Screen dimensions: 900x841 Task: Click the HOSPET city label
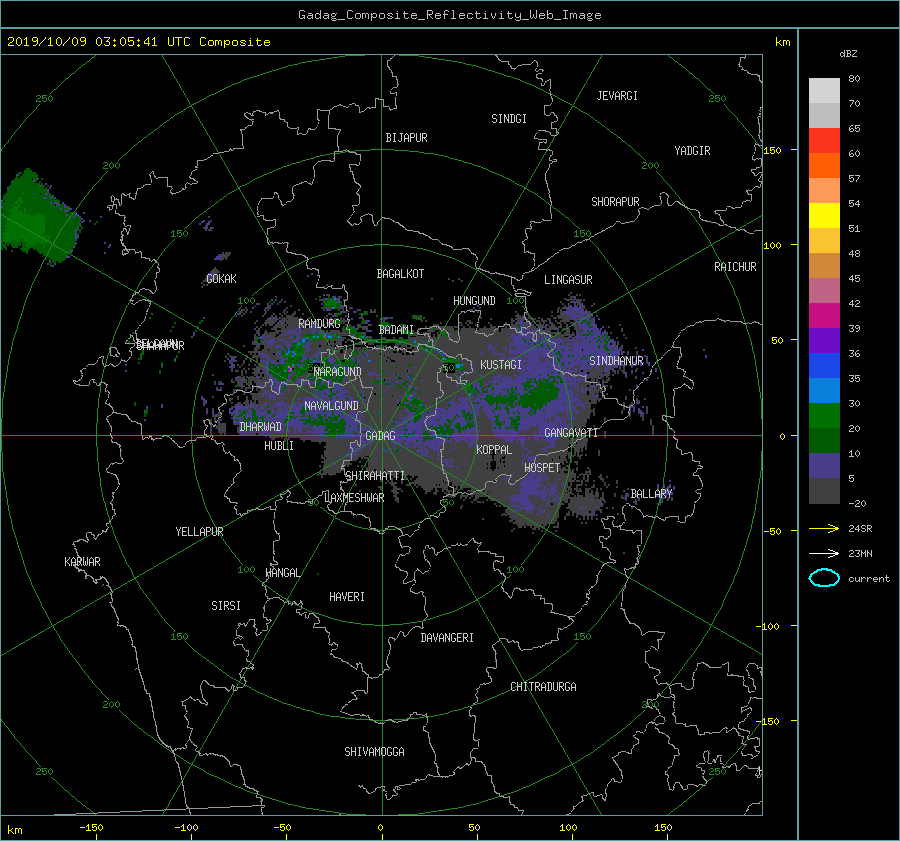tap(542, 468)
